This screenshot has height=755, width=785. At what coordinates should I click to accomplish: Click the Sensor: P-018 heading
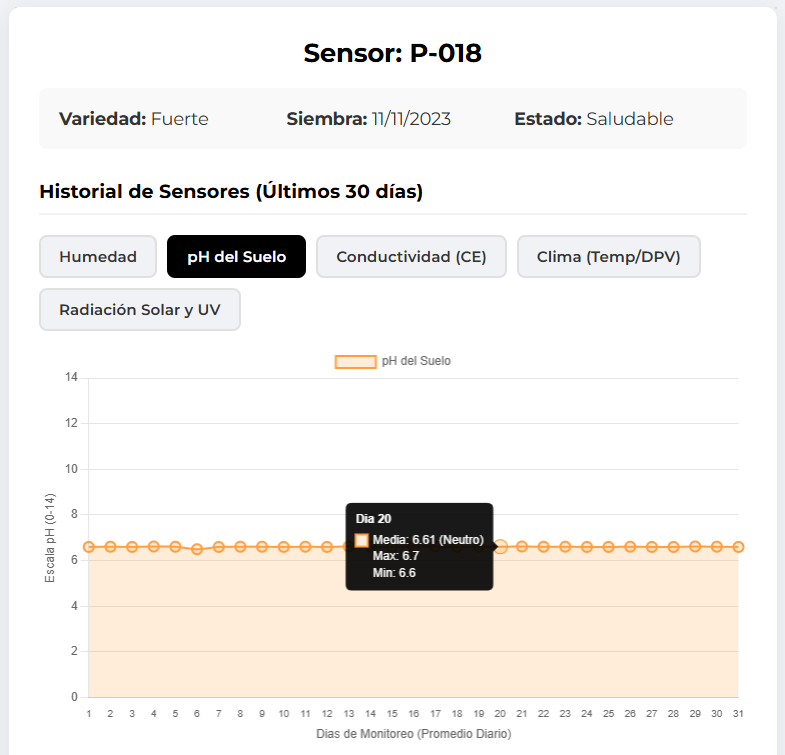coord(392,53)
